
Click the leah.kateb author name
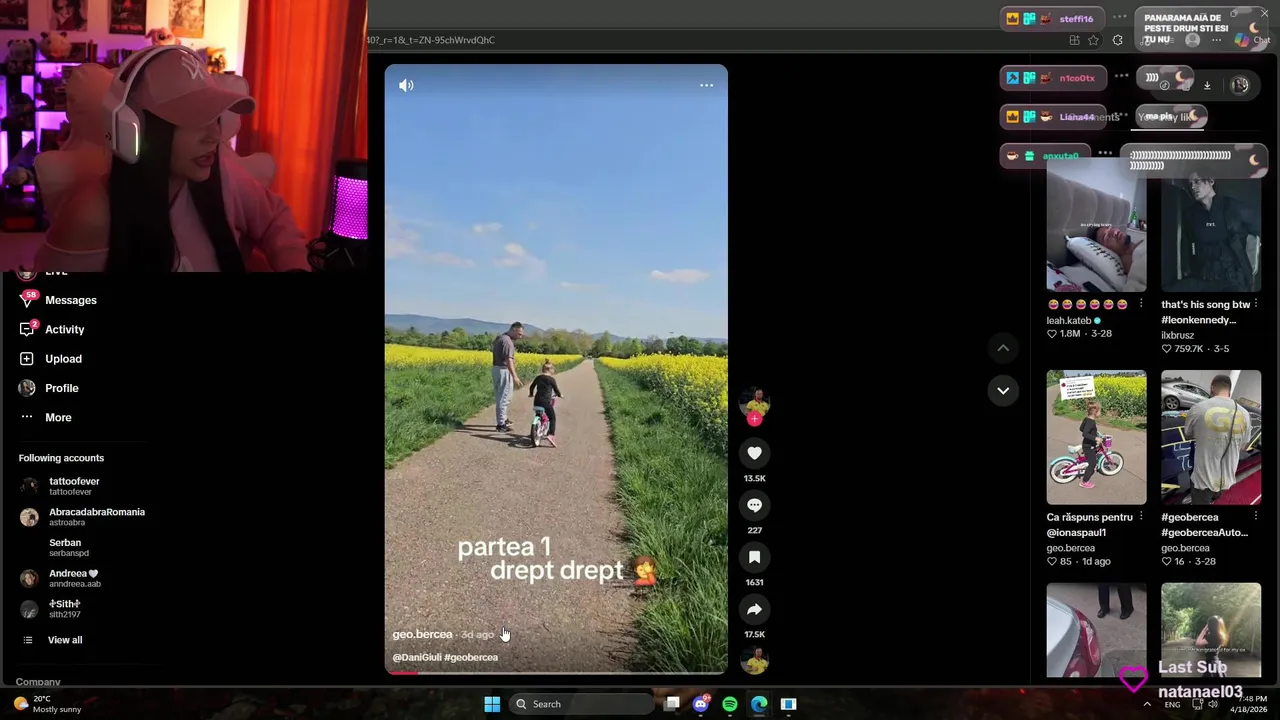(1069, 321)
